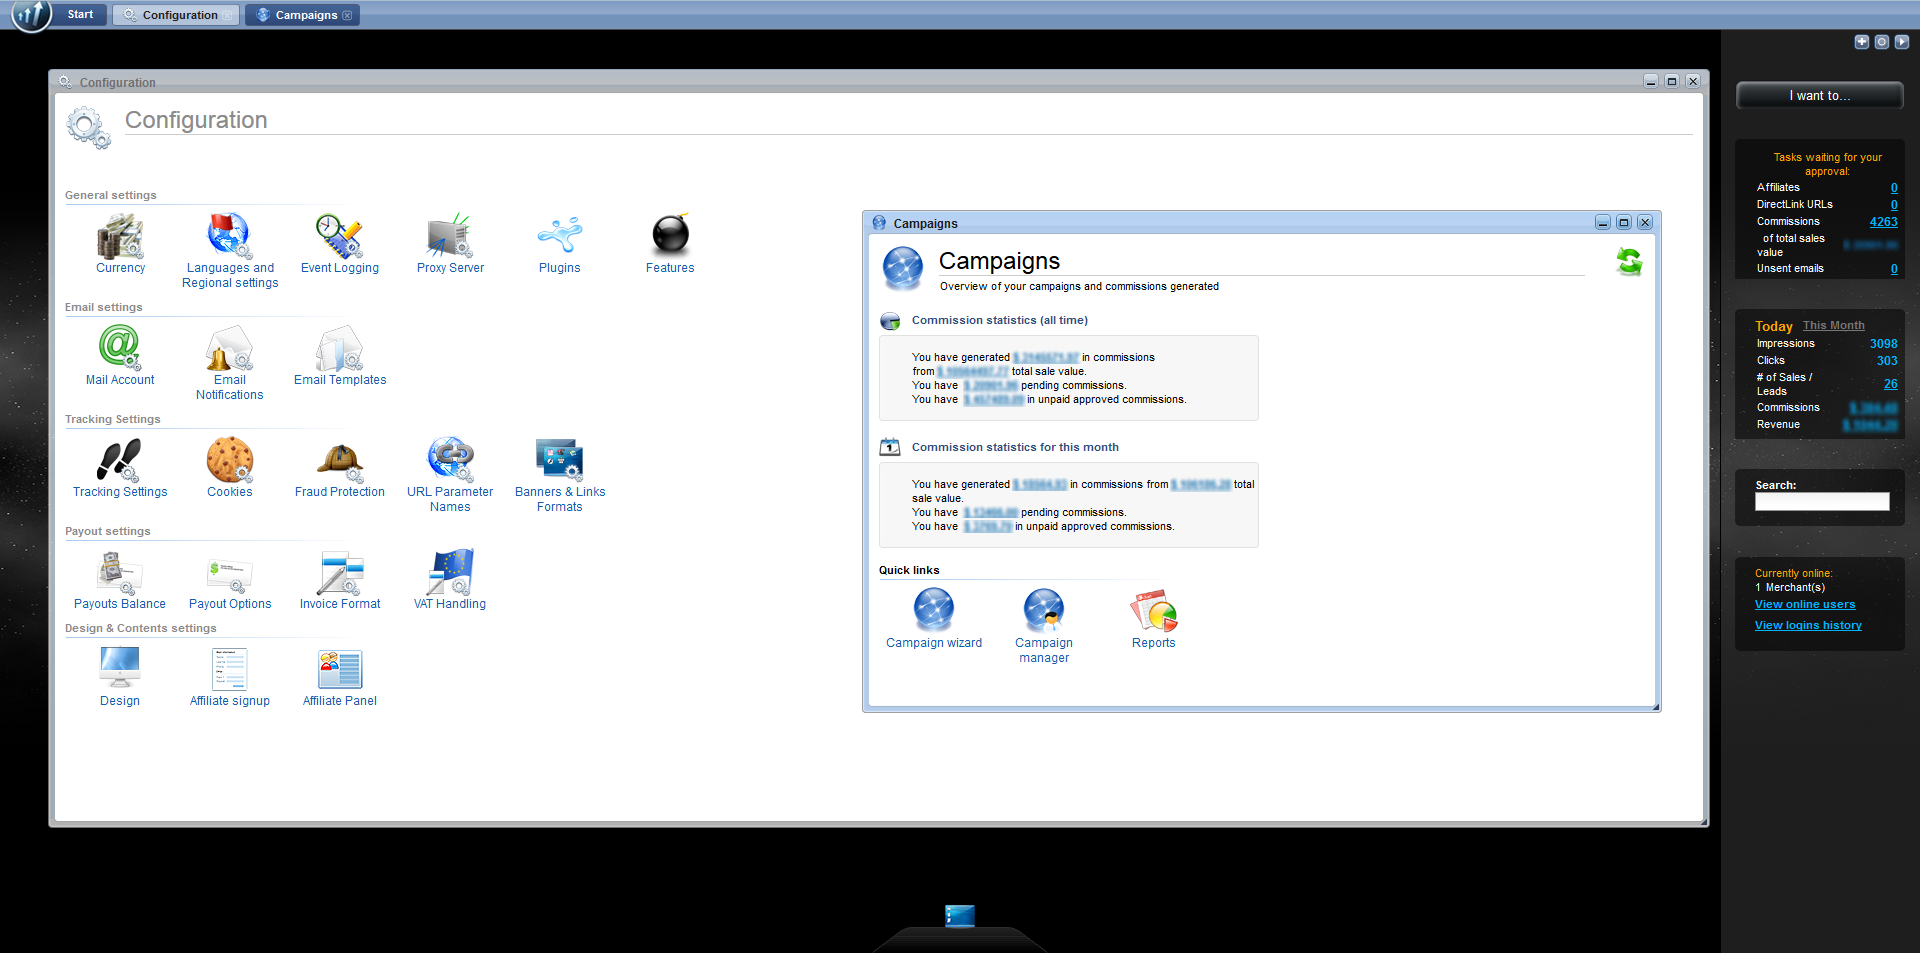1920x953 pixels.
Task: Maximize the Campaigns window
Action: (x=1623, y=223)
